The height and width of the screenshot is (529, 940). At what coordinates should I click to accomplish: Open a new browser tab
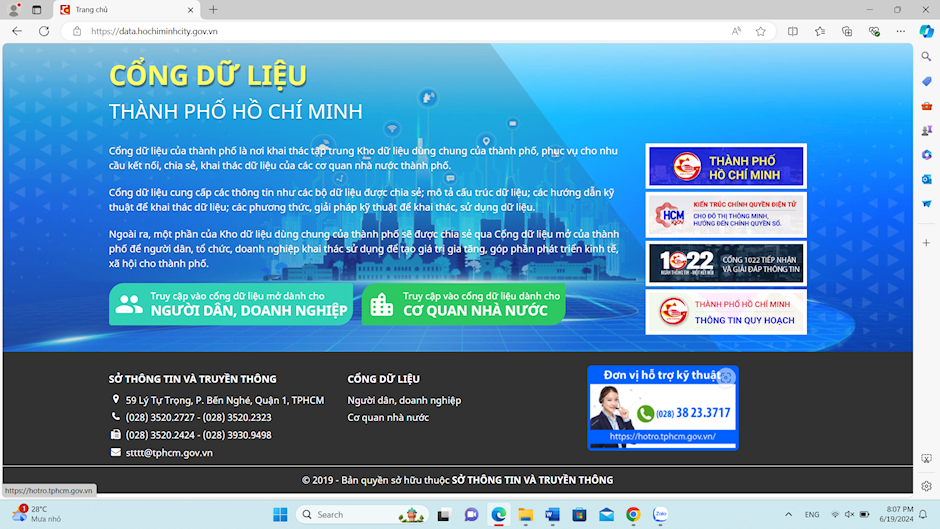click(213, 10)
